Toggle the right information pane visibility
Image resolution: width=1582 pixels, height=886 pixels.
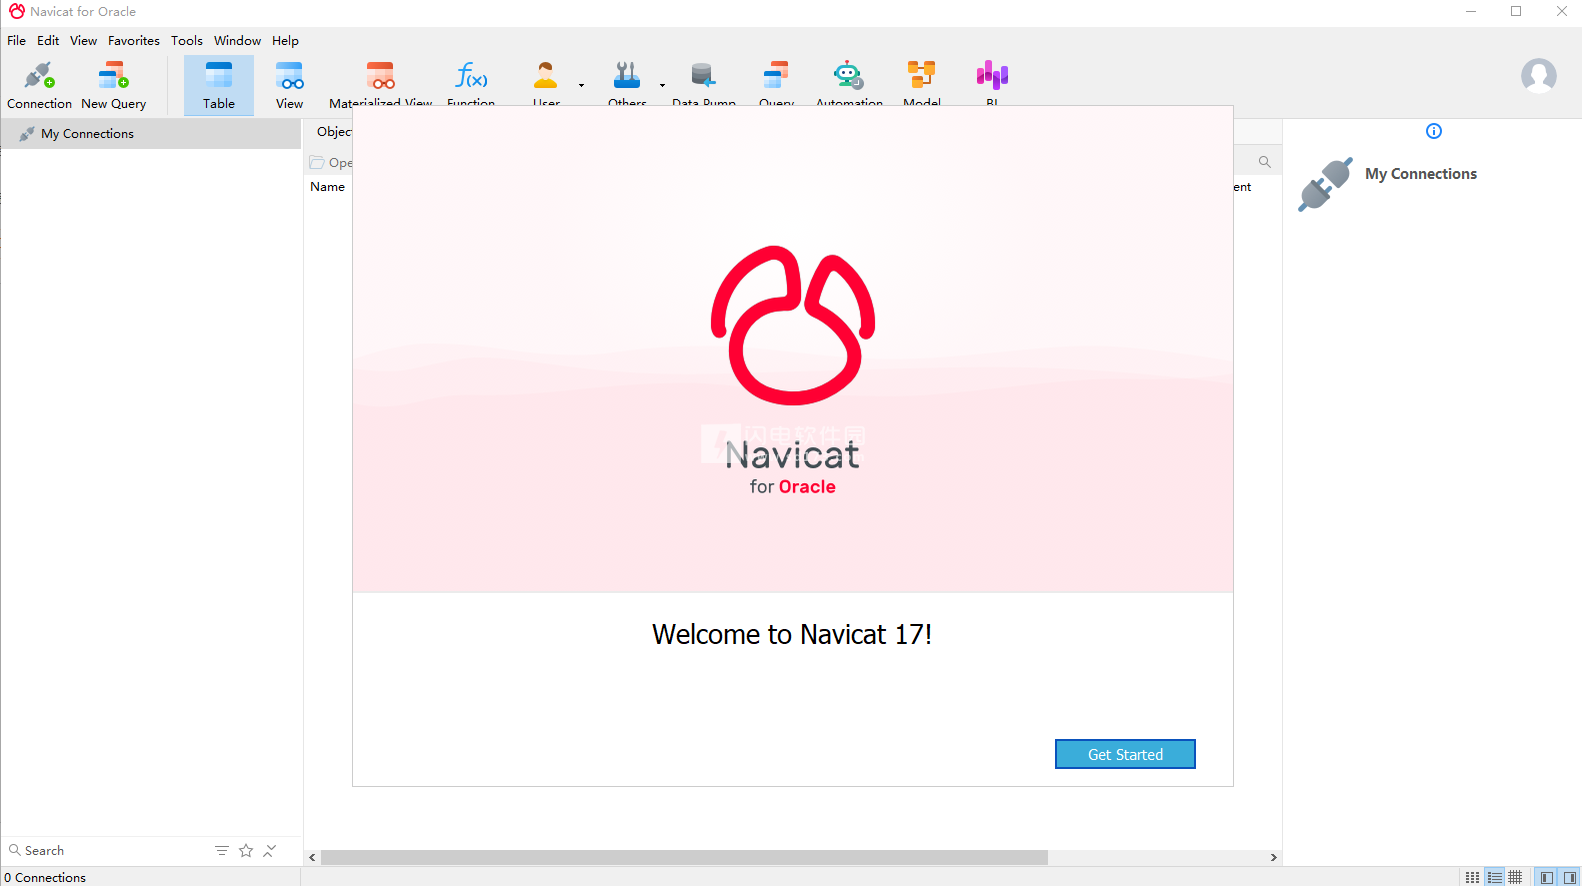coord(1569,877)
